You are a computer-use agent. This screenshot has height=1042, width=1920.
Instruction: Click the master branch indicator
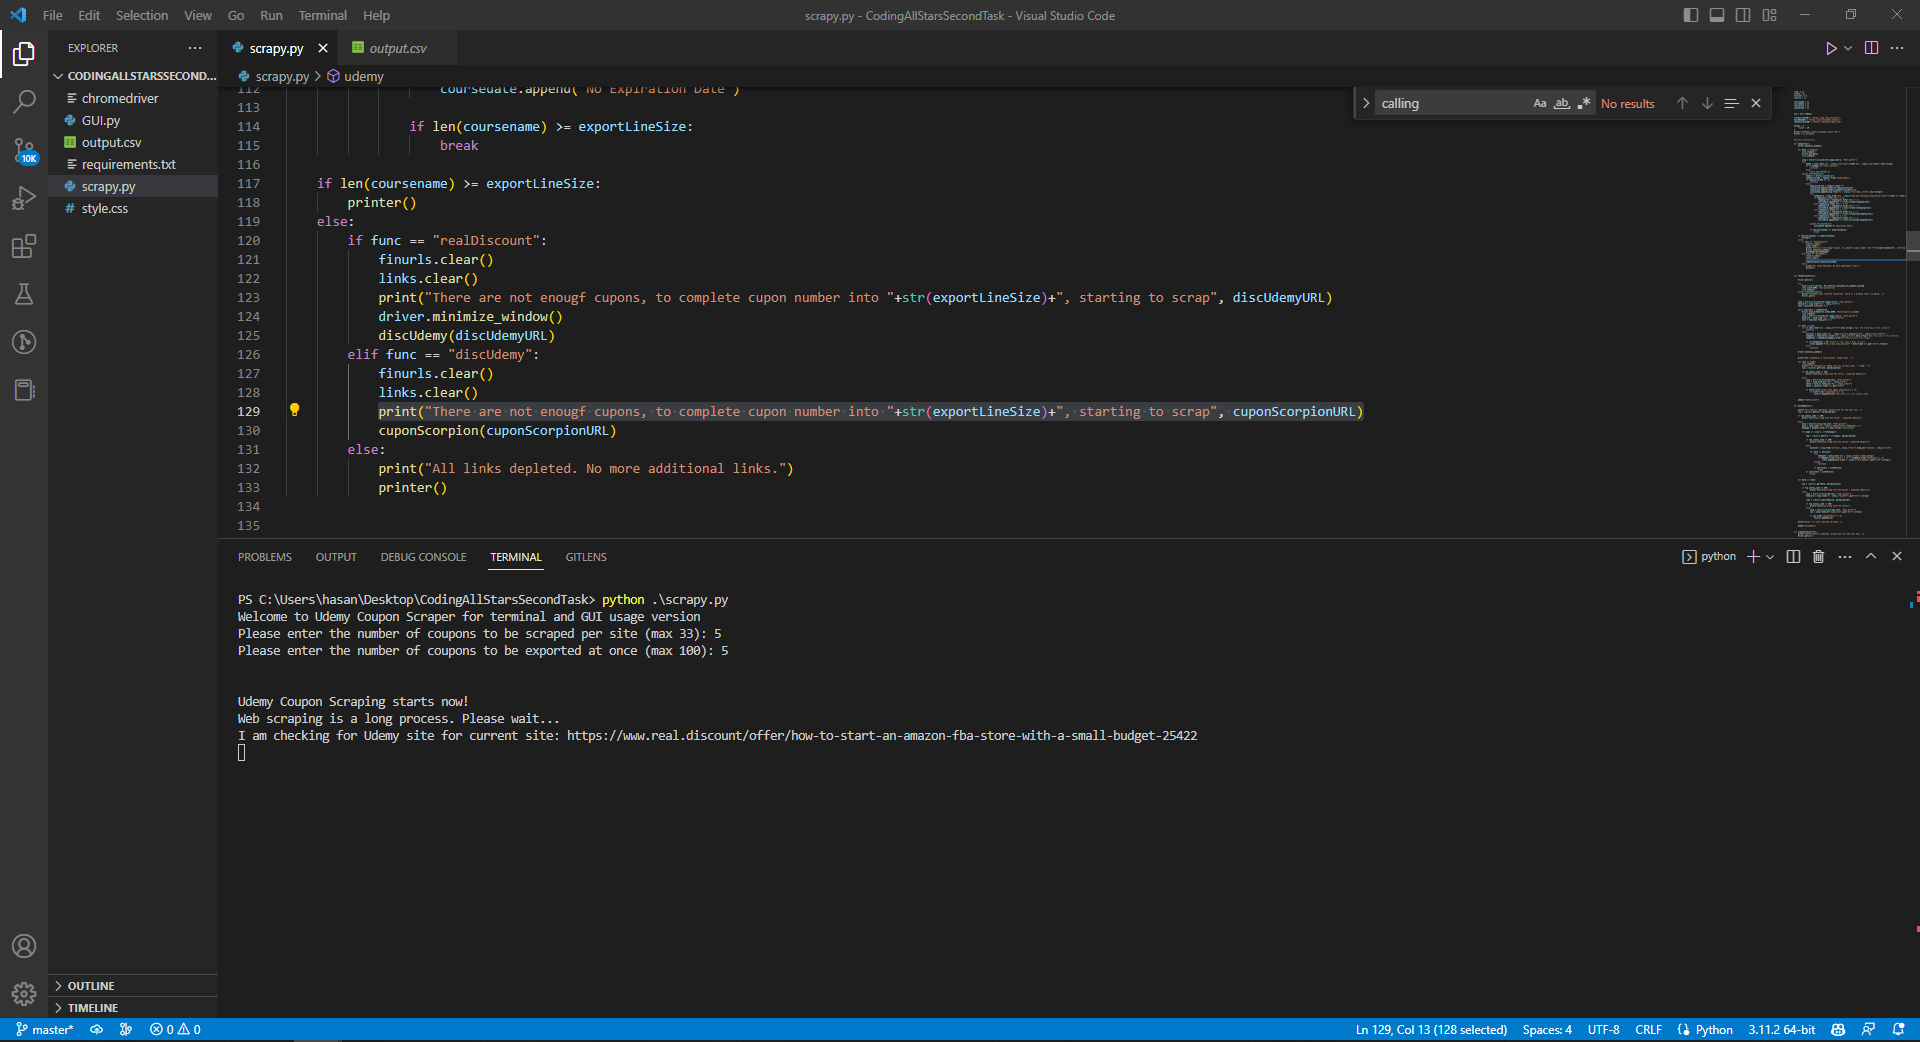[x=44, y=1029]
